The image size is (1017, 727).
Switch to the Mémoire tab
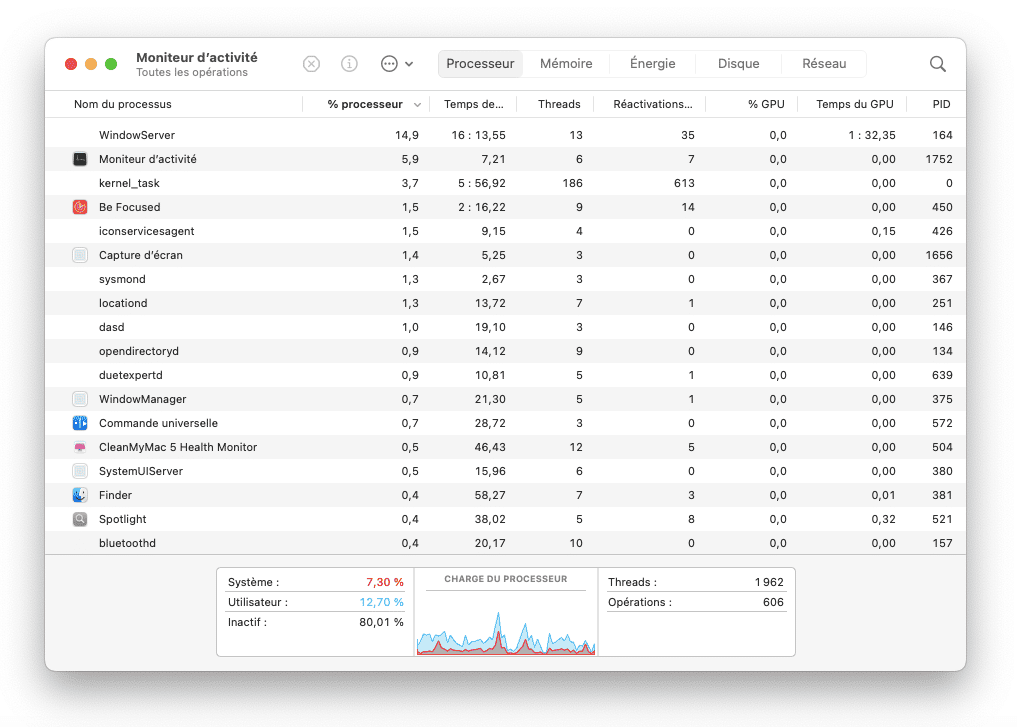point(566,64)
